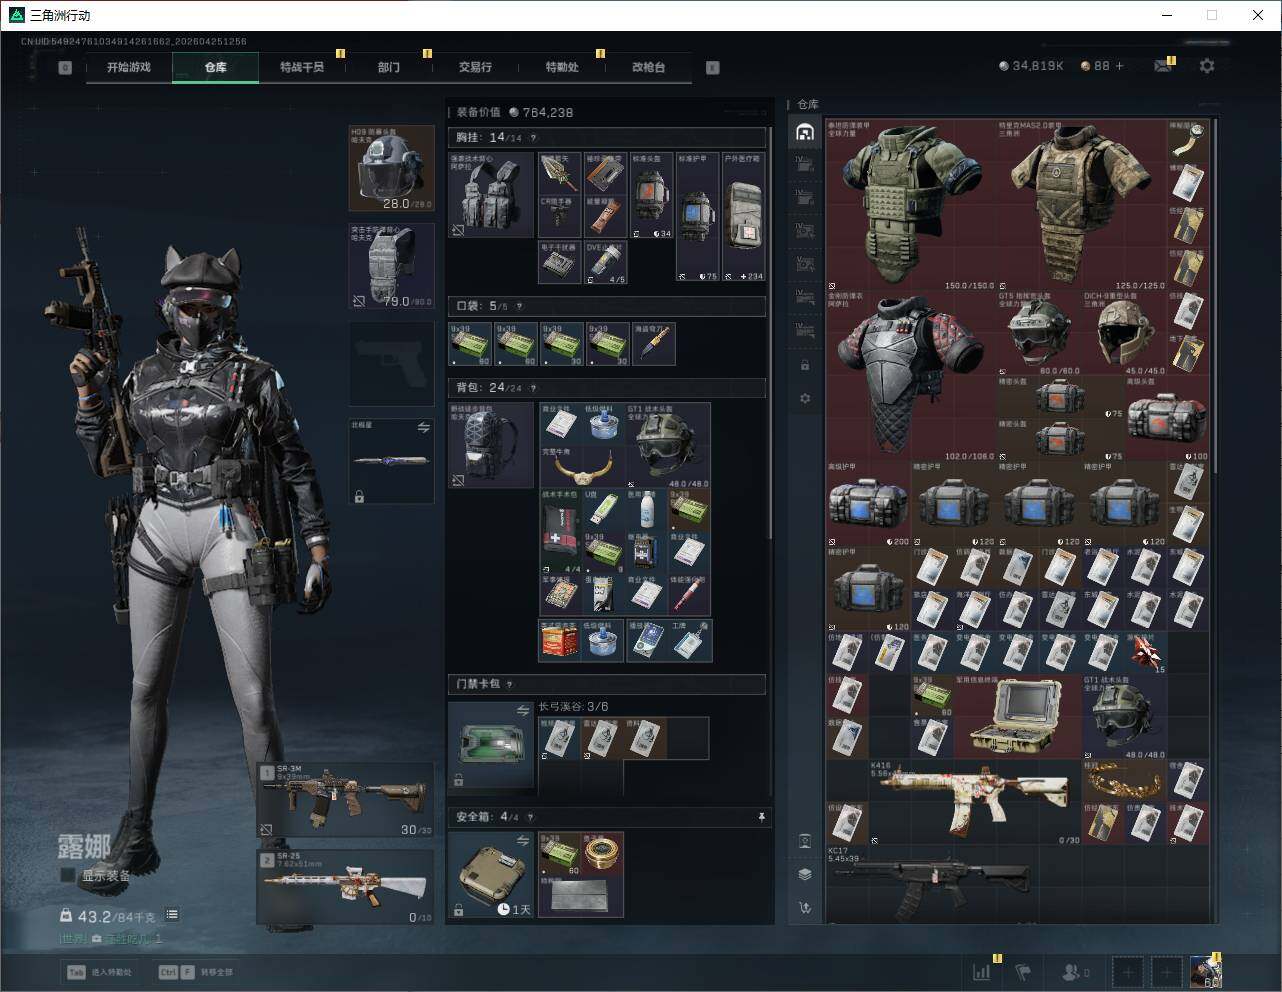Viewport: 1282px width, 992px height.
Task: Select the 改枪台 tab
Action: coord(648,67)
